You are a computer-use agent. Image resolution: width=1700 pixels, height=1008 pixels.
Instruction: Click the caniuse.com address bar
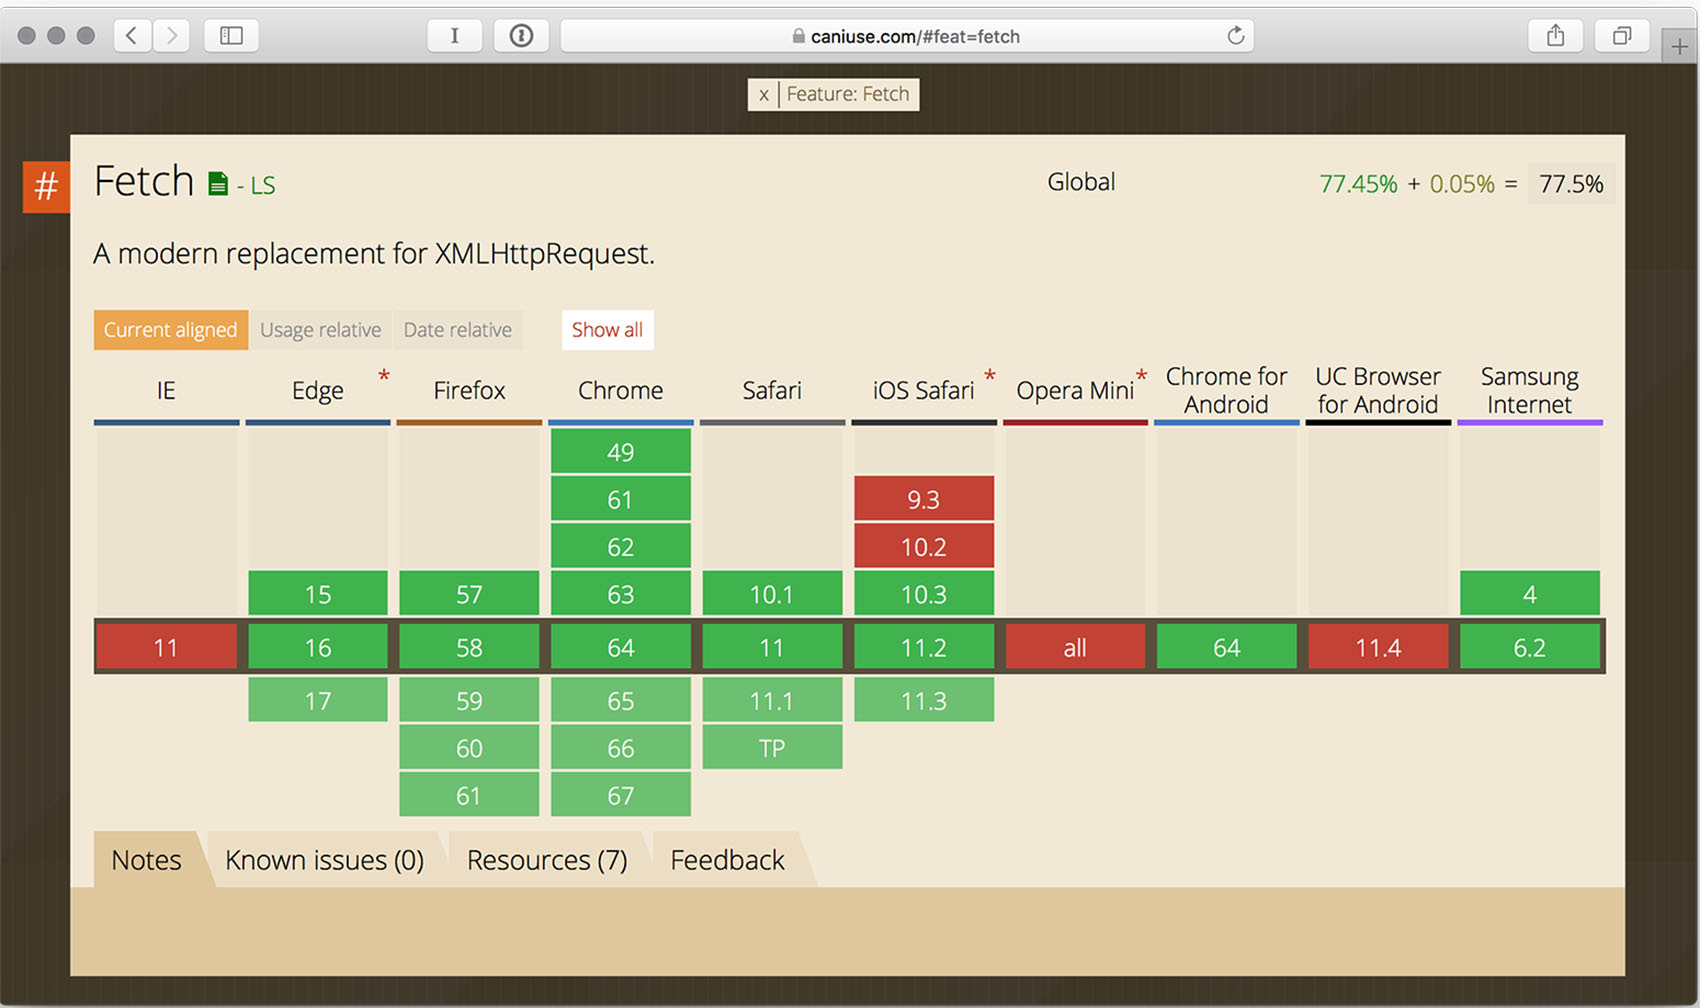[906, 36]
